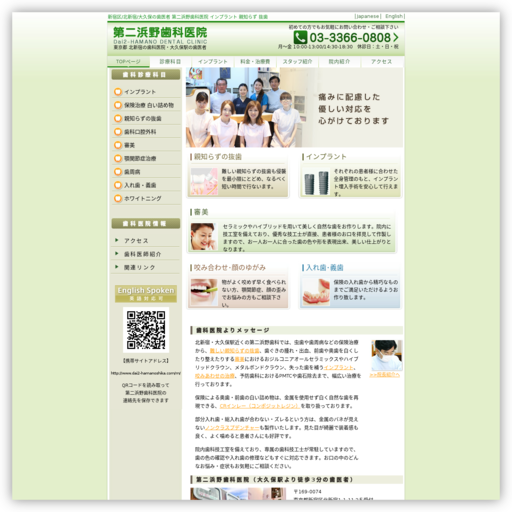Image resolution: width=512 pixels, height=512 pixels.
Task: Click the orange circle icon next to 審美 in sidebar
Action: (x=118, y=145)
